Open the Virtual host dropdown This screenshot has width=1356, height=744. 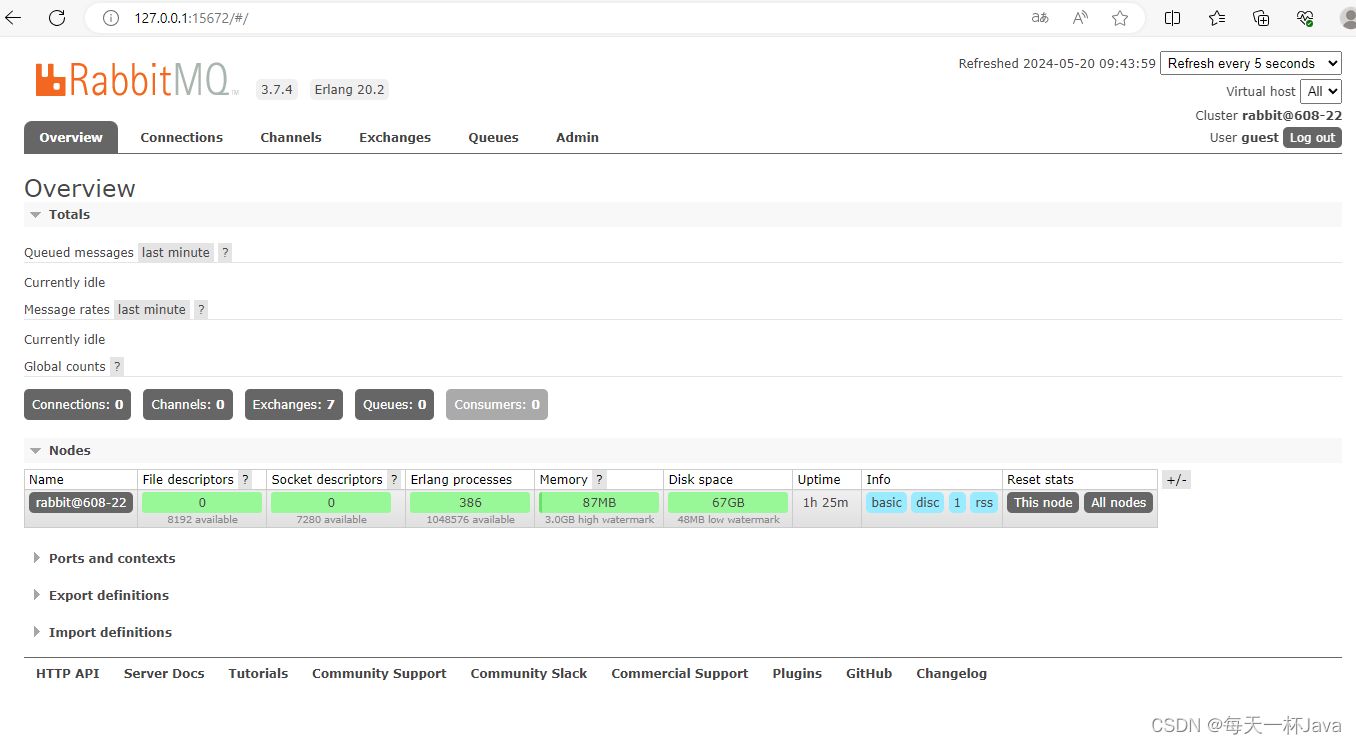1321,91
